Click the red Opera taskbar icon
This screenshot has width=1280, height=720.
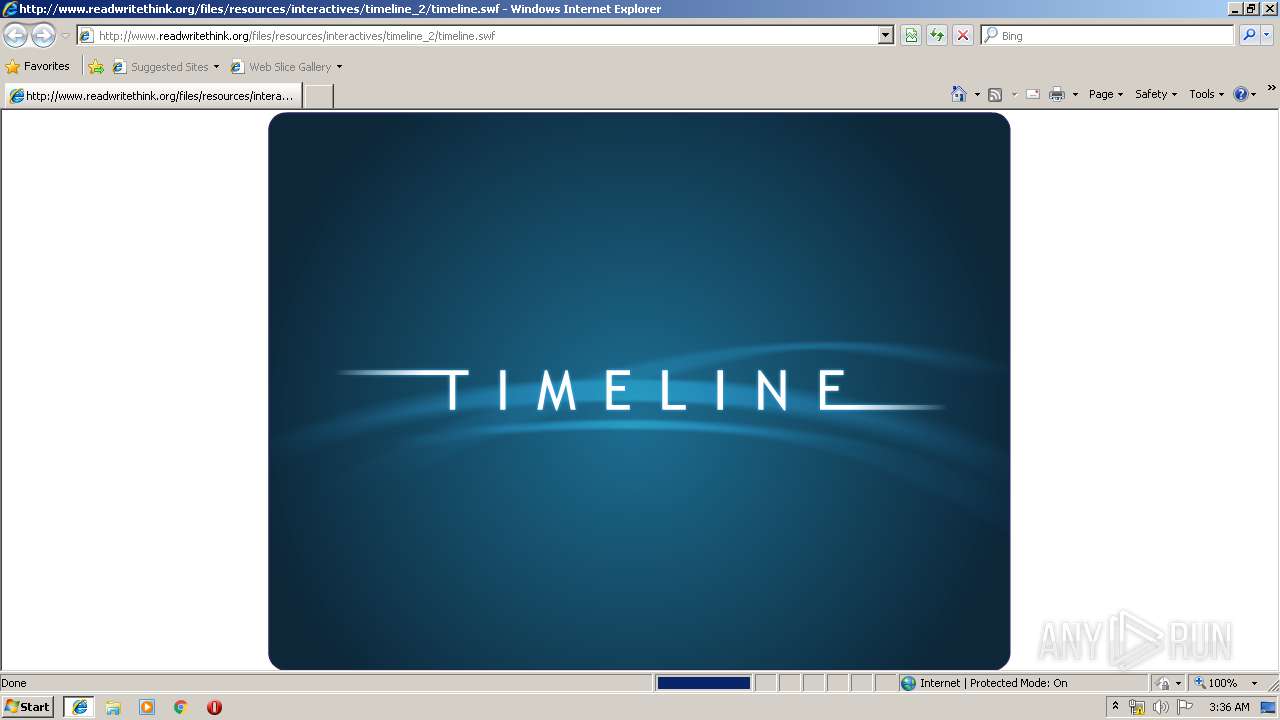point(214,707)
